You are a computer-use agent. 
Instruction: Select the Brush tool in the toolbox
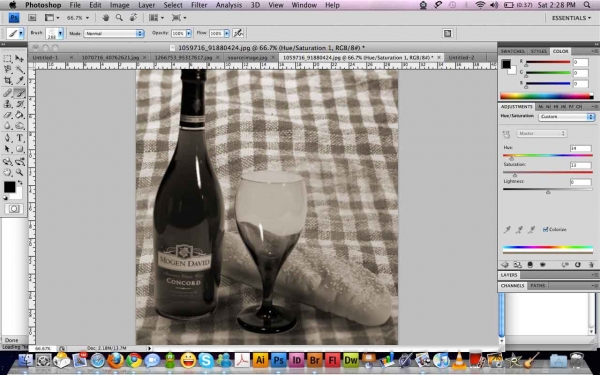(x=20, y=93)
